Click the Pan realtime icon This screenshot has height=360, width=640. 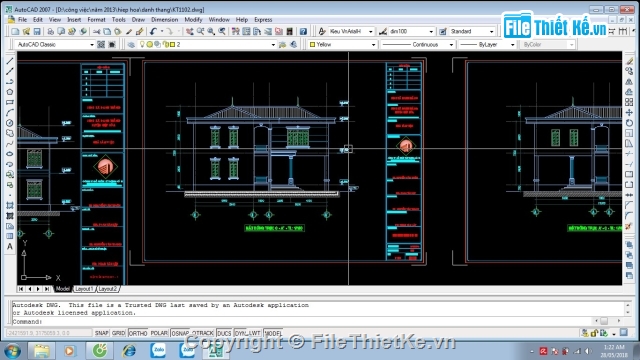click(189, 31)
